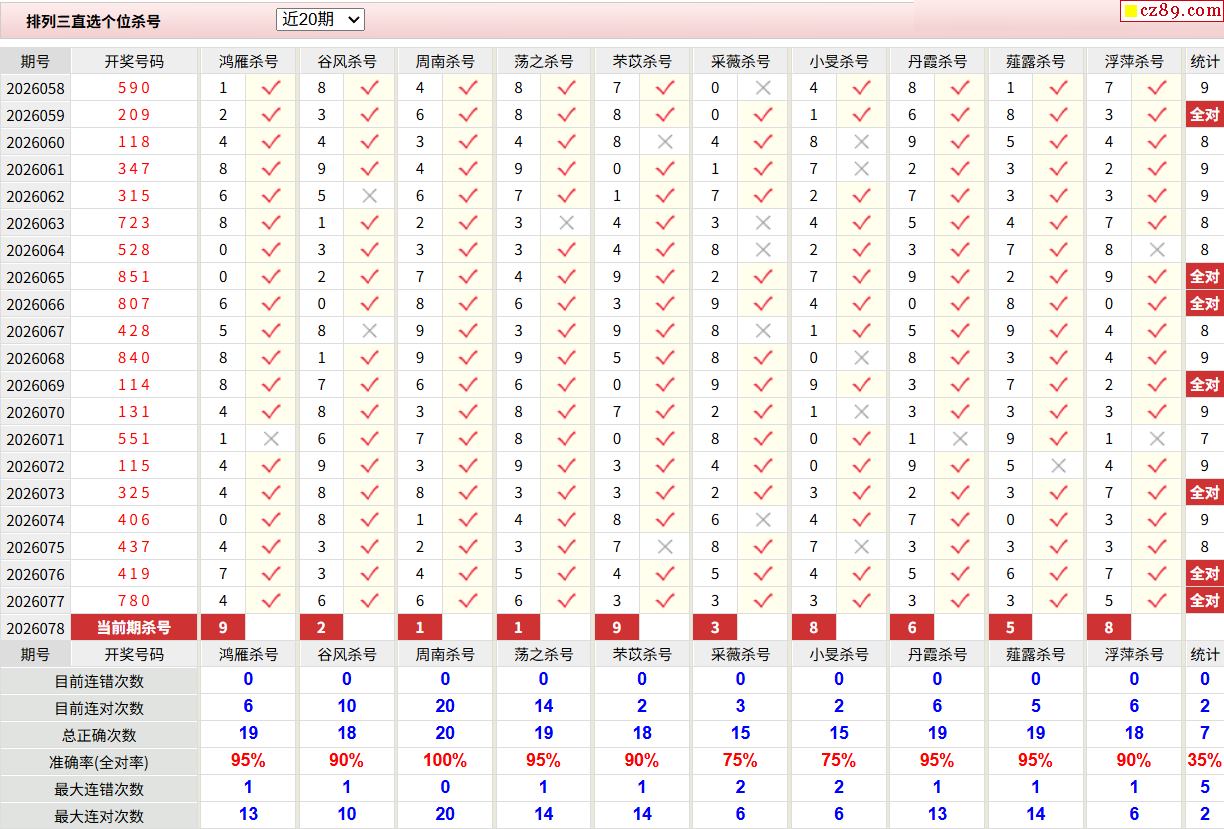Click the 最大连对次数 row label
1224x829 pixels.
click(99, 816)
